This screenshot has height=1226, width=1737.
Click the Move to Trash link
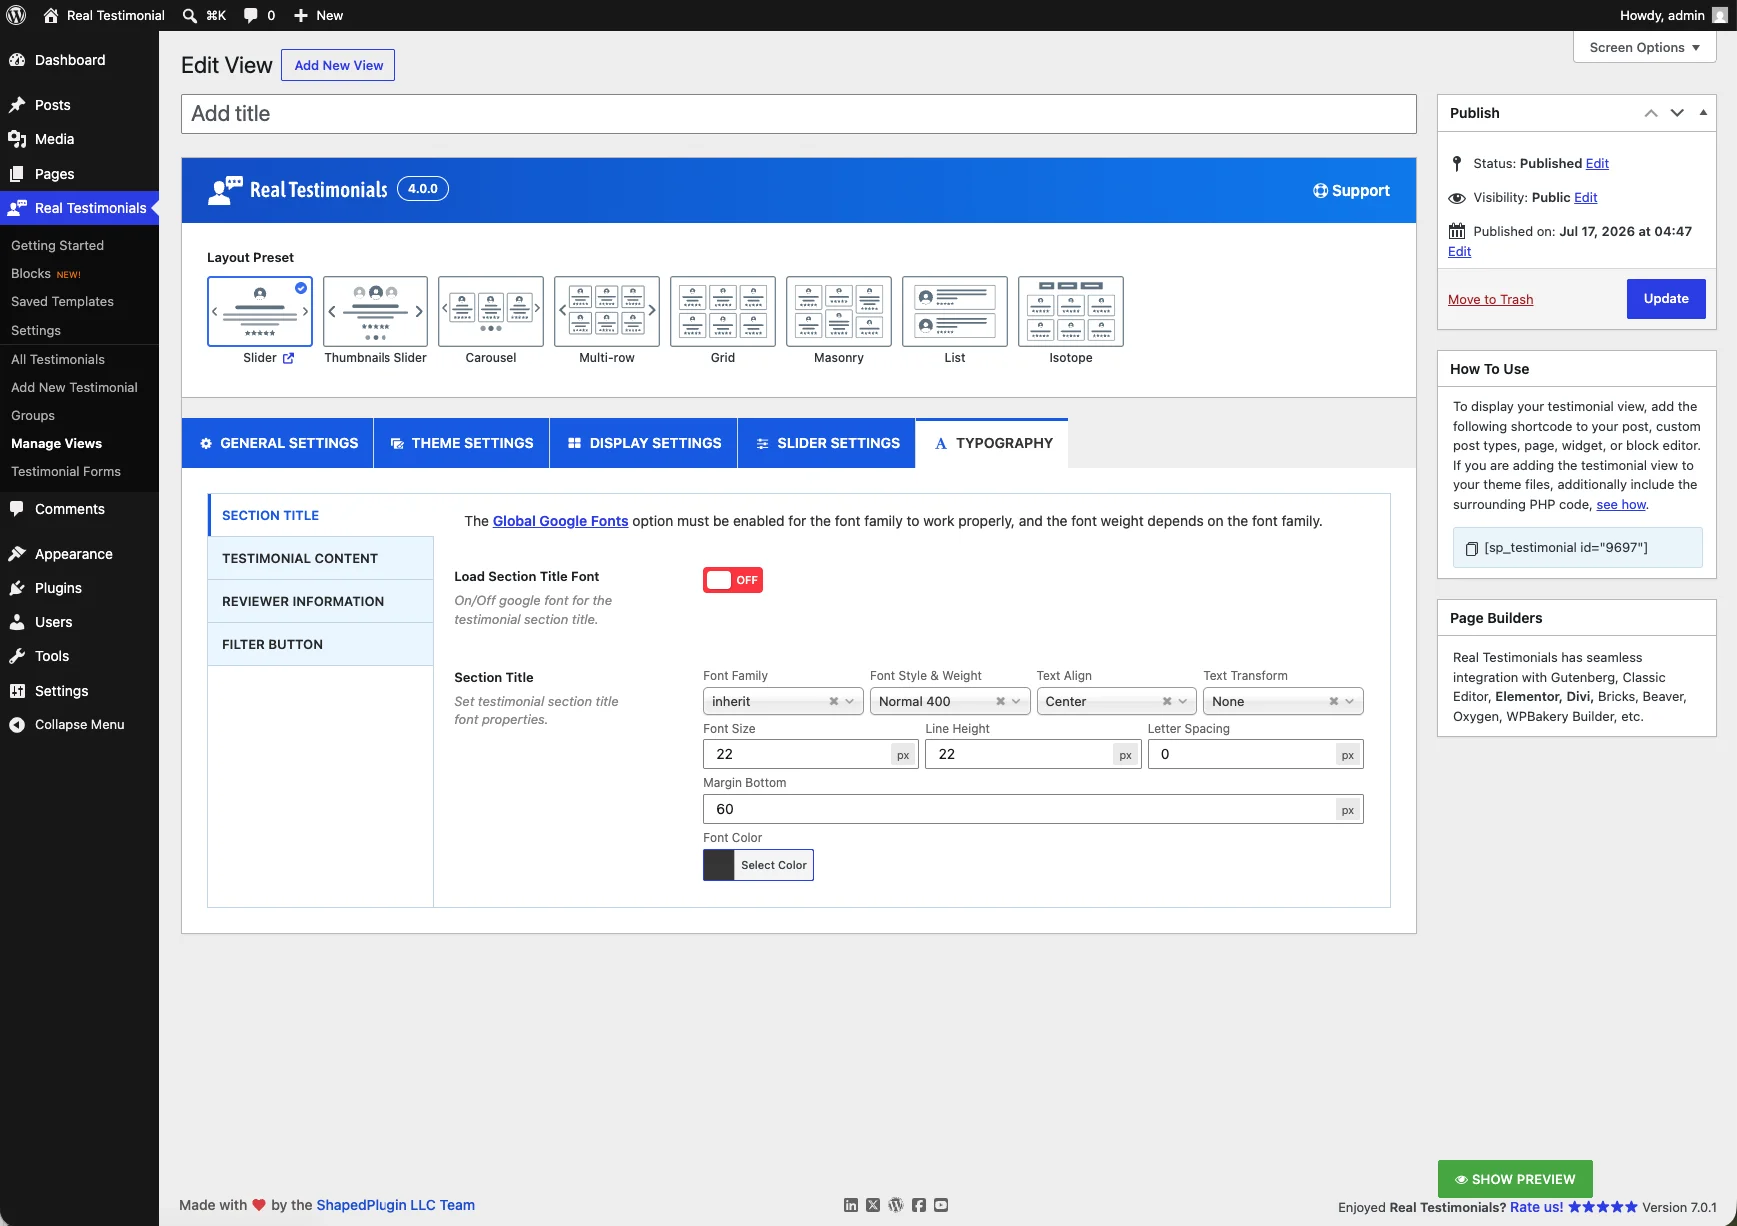click(x=1490, y=300)
